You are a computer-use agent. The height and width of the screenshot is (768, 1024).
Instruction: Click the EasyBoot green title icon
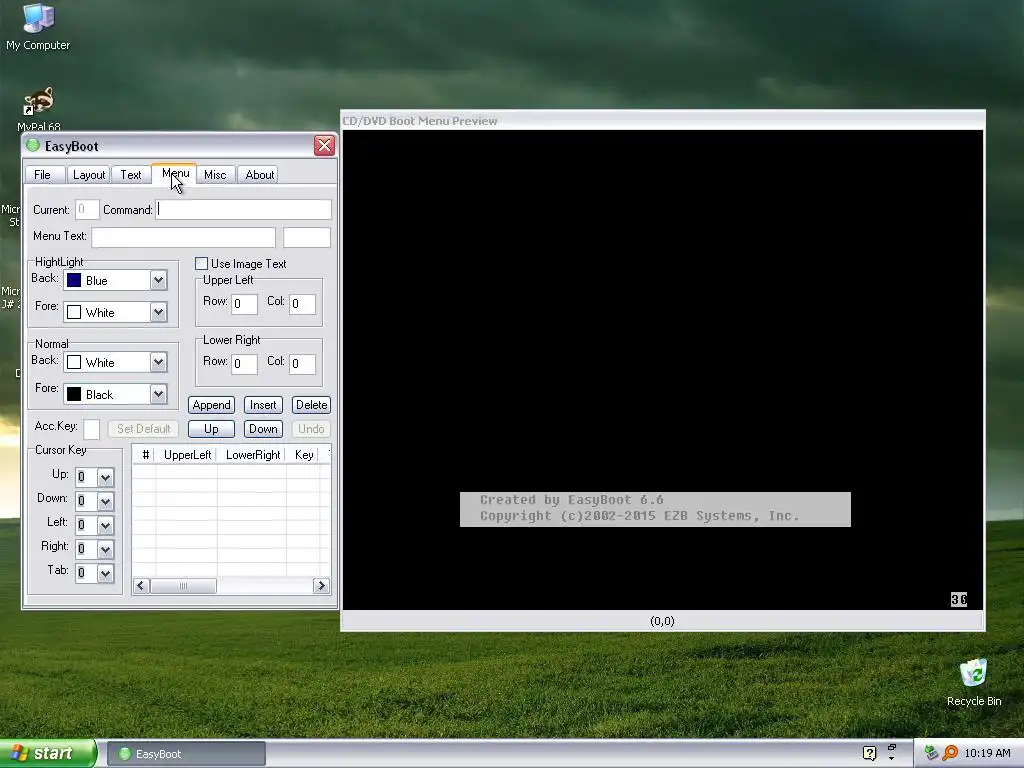point(33,145)
